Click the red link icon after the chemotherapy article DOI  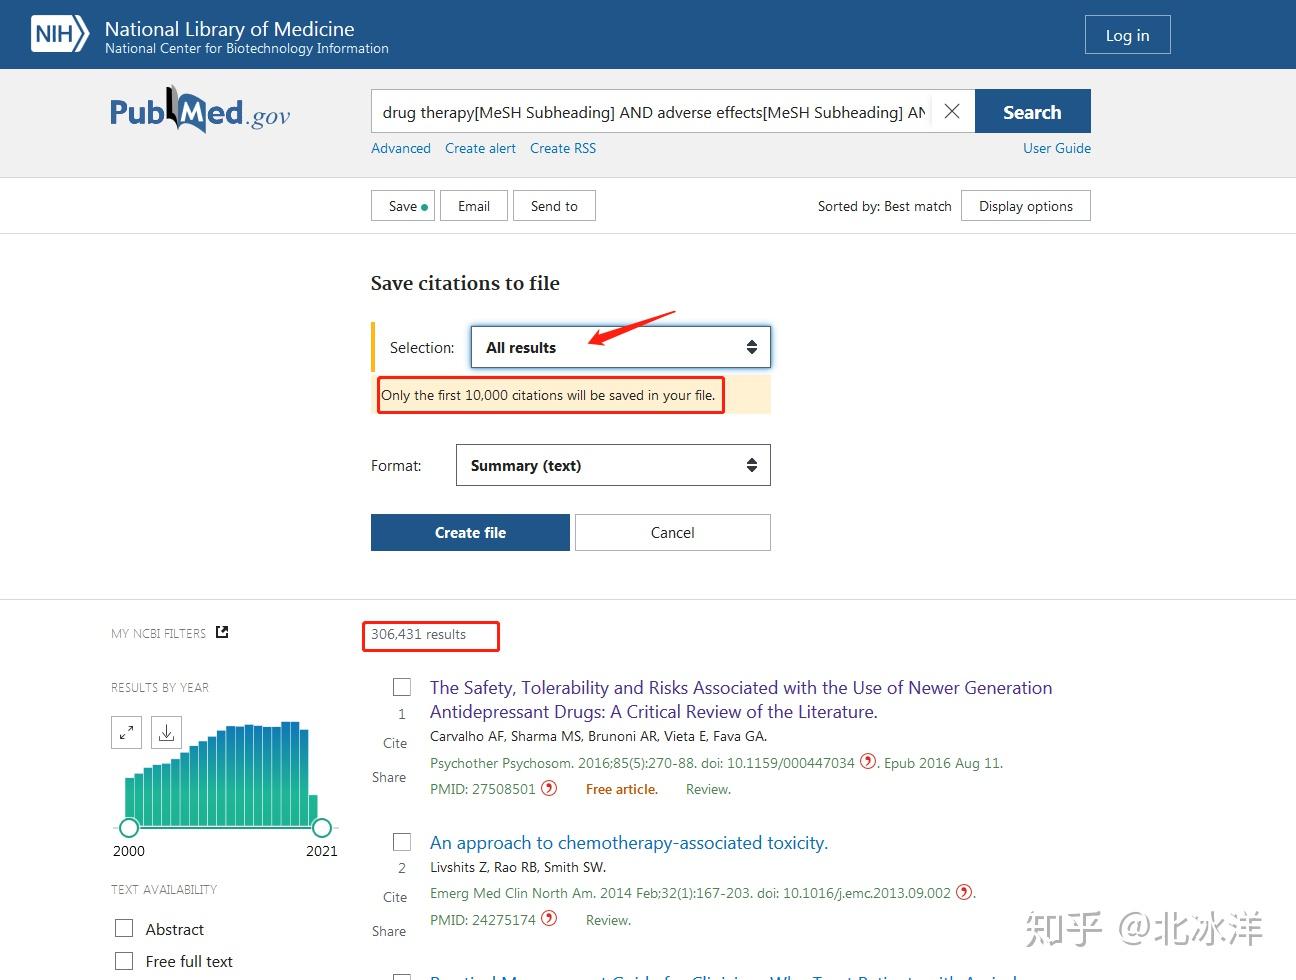click(964, 892)
